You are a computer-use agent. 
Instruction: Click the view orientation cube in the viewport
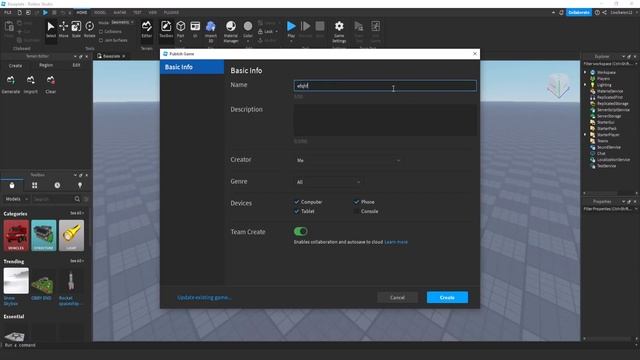pos(558,85)
